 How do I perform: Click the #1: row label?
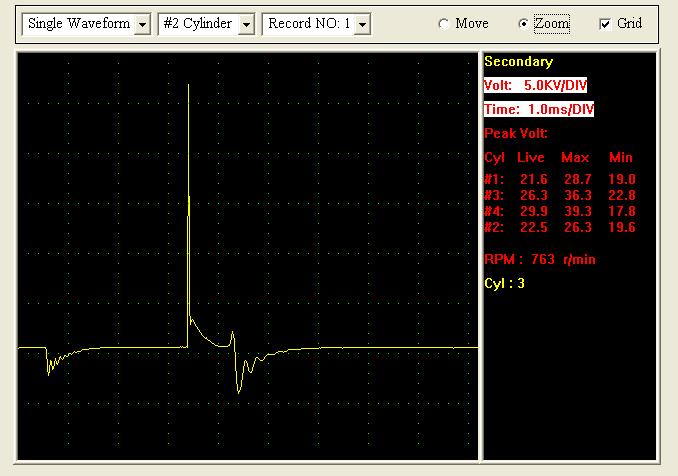pyautogui.click(x=494, y=179)
